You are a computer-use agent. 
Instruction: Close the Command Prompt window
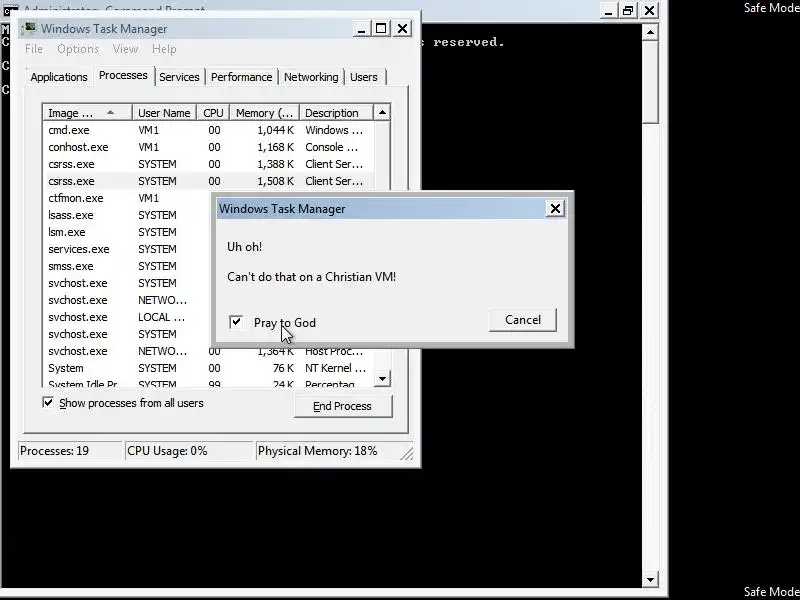pos(649,10)
